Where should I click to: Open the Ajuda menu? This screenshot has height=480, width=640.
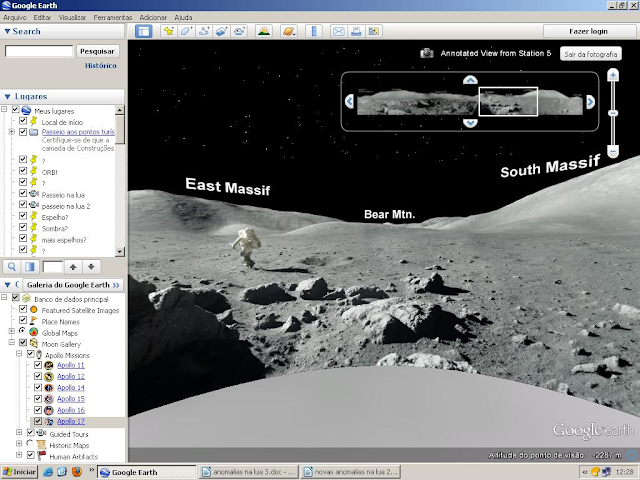183,17
